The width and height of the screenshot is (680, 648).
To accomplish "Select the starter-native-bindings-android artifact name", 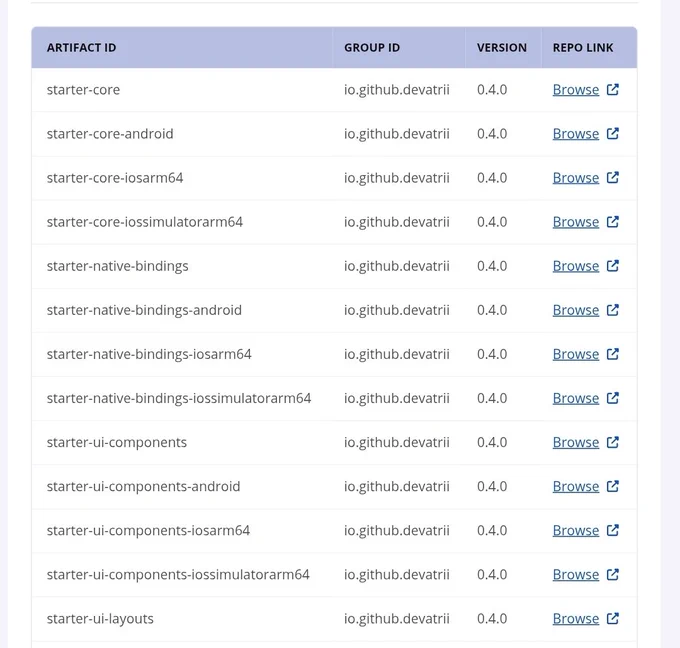I will point(144,310).
